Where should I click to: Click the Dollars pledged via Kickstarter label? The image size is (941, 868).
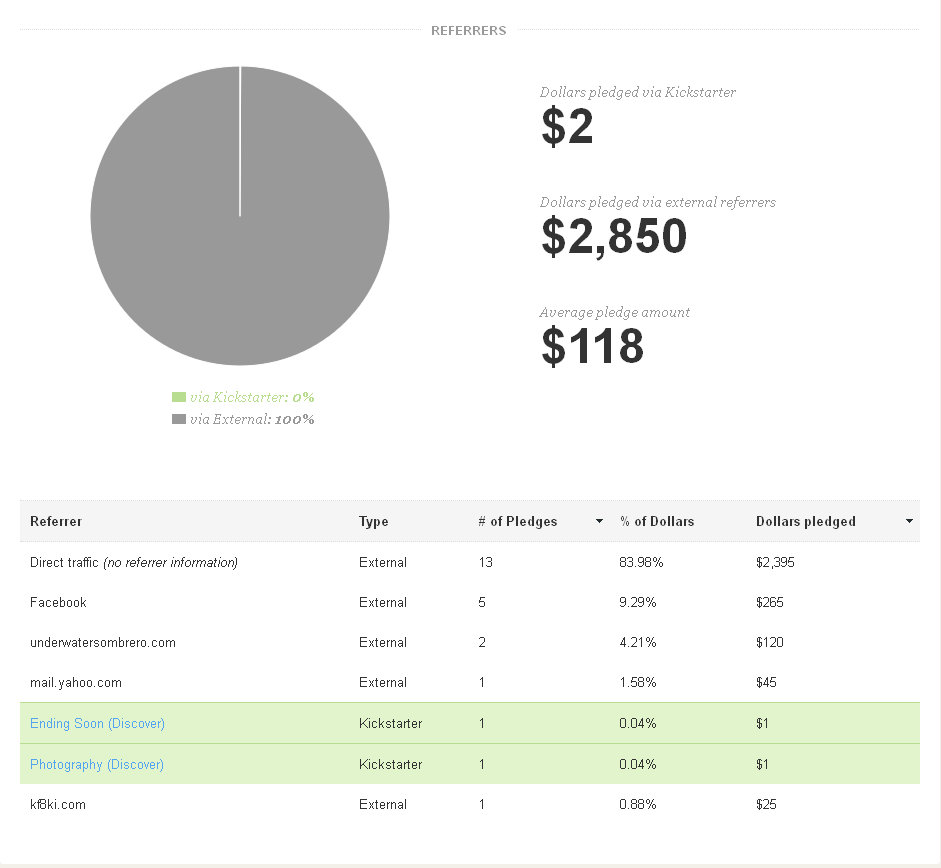click(637, 92)
